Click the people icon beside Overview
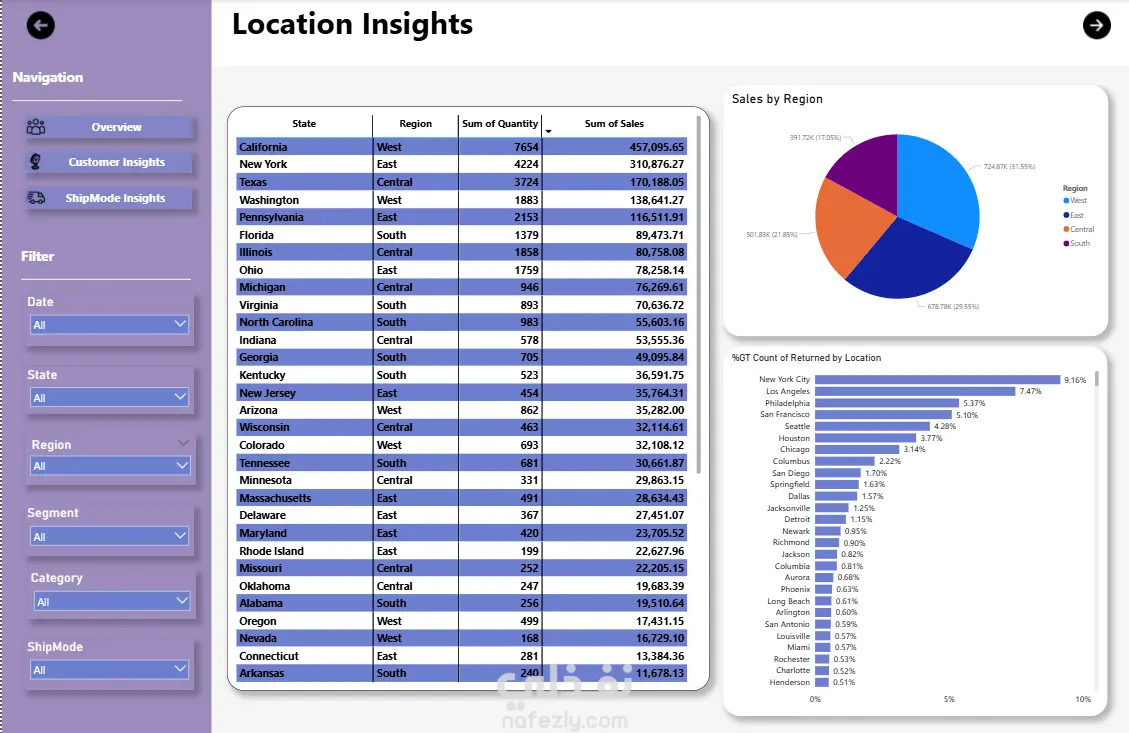This screenshot has width=1129, height=733. tap(36, 127)
